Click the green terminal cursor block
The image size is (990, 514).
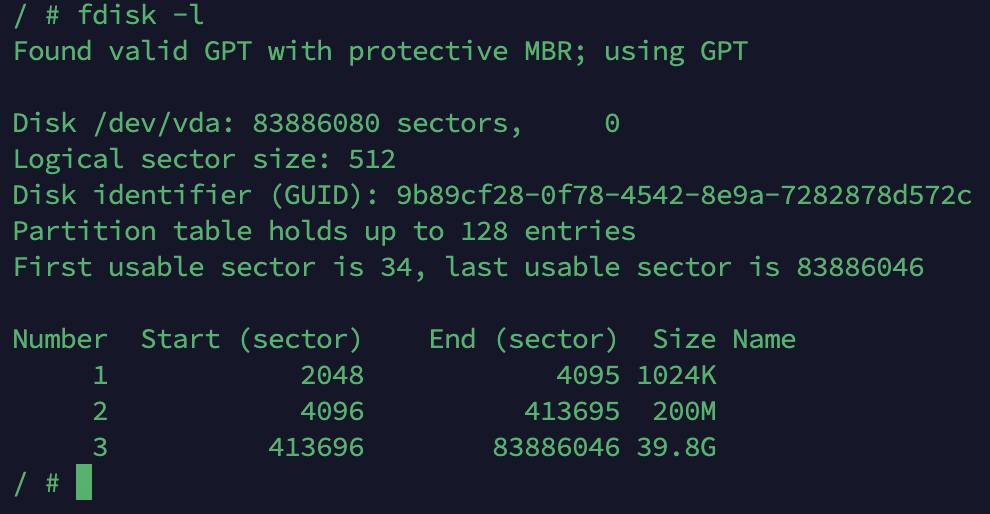pos(84,482)
